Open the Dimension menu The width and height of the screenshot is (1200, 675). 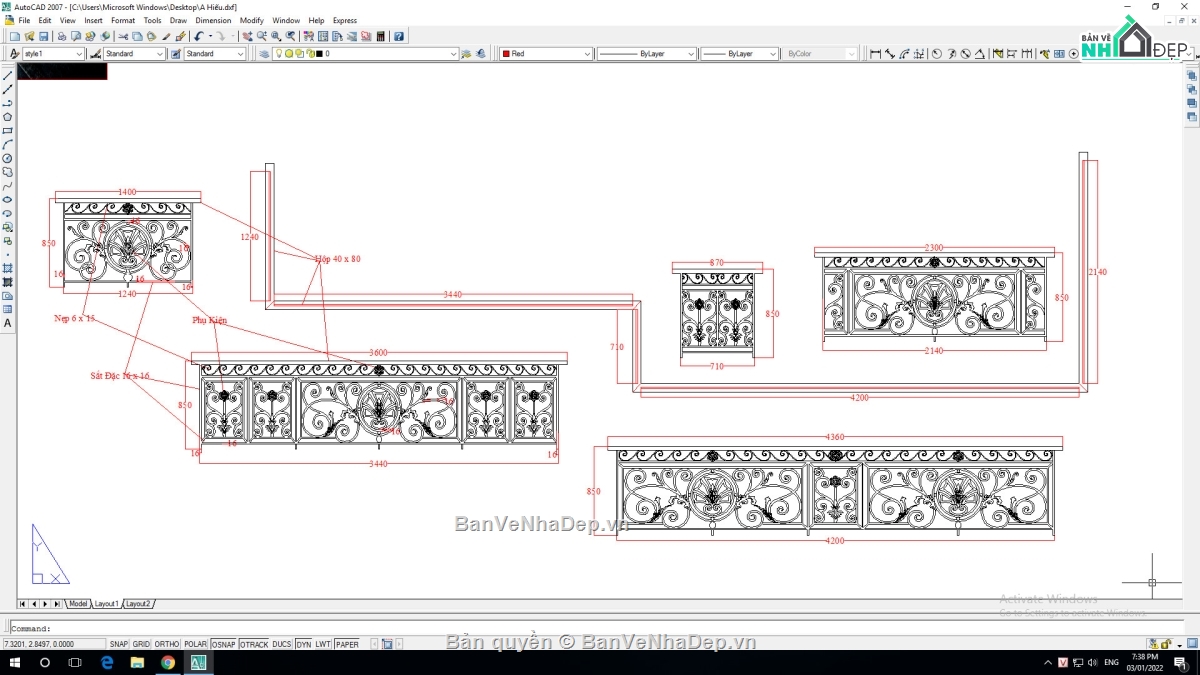tap(213, 20)
